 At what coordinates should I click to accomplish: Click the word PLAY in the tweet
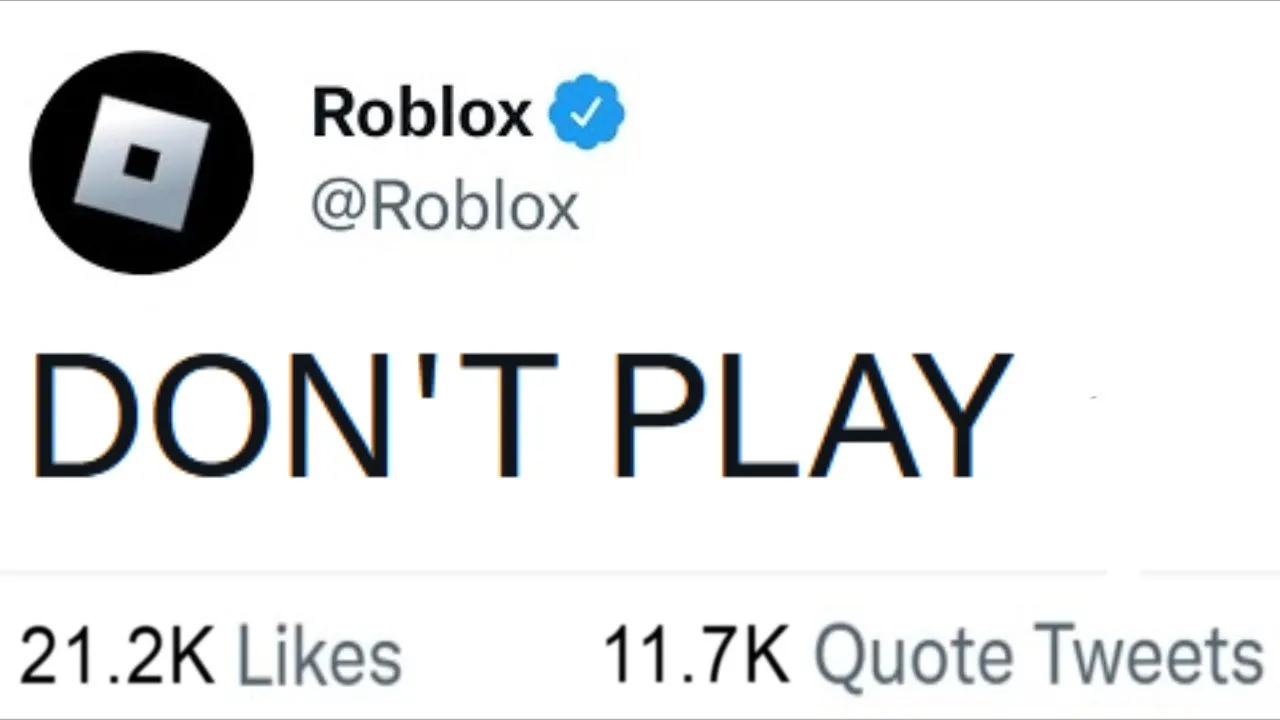click(811, 415)
